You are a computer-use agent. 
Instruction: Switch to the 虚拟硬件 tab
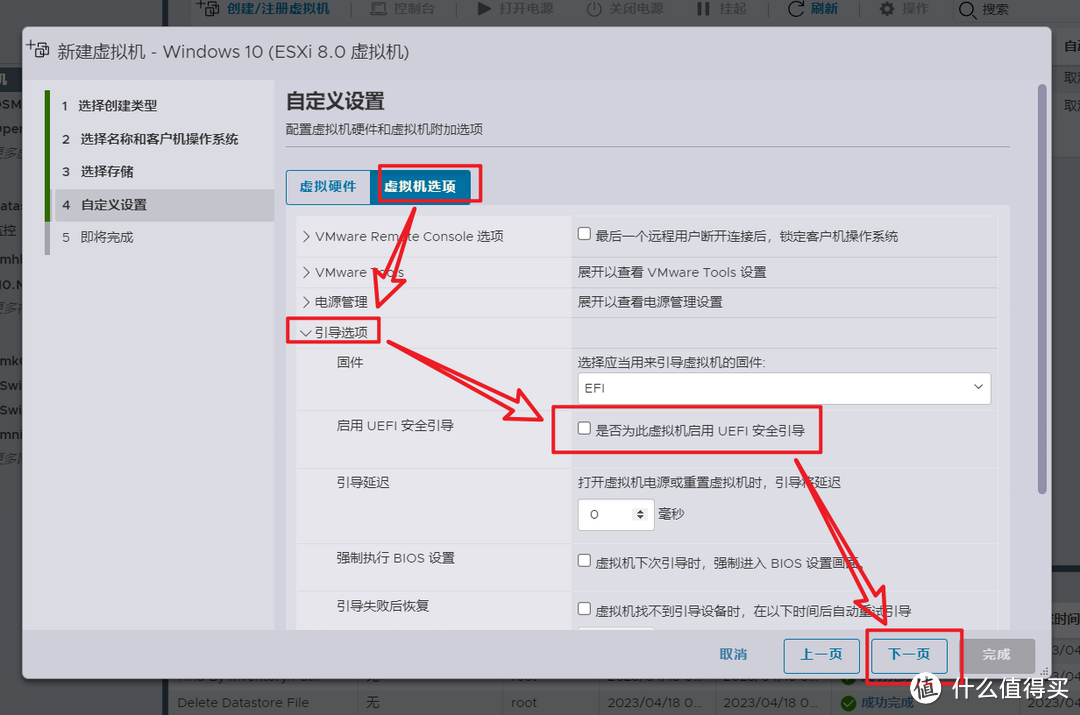coord(329,186)
